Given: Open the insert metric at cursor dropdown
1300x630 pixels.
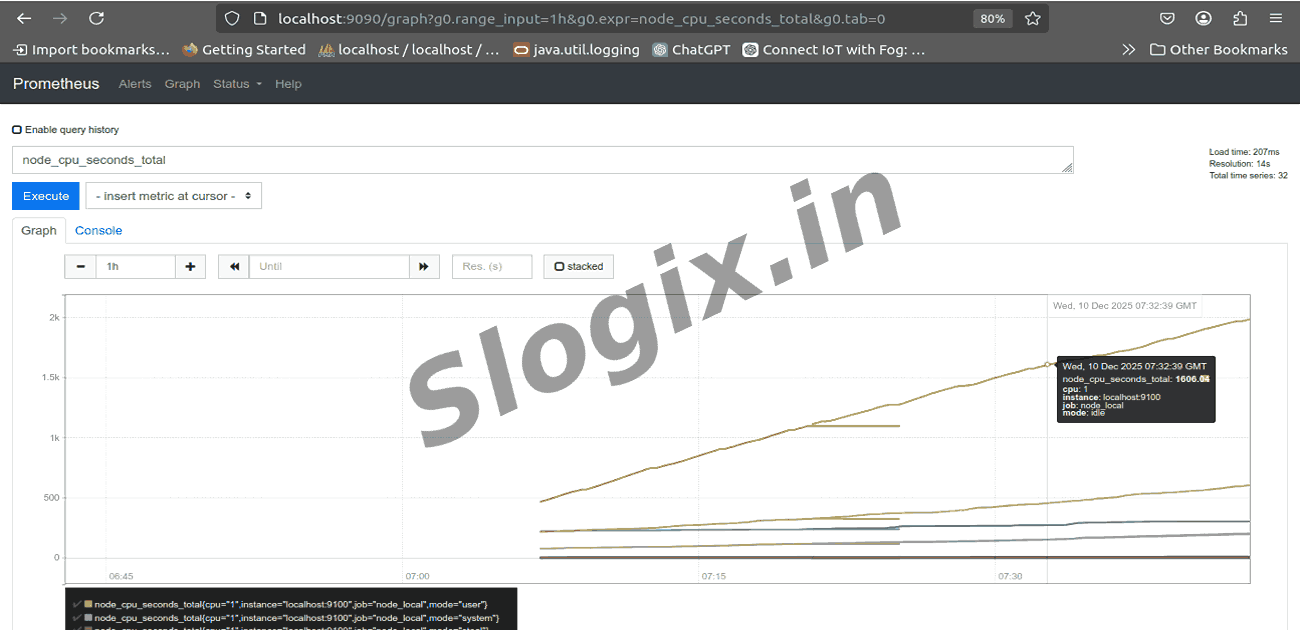Looking at the screenshot, I should click(173, 196).
